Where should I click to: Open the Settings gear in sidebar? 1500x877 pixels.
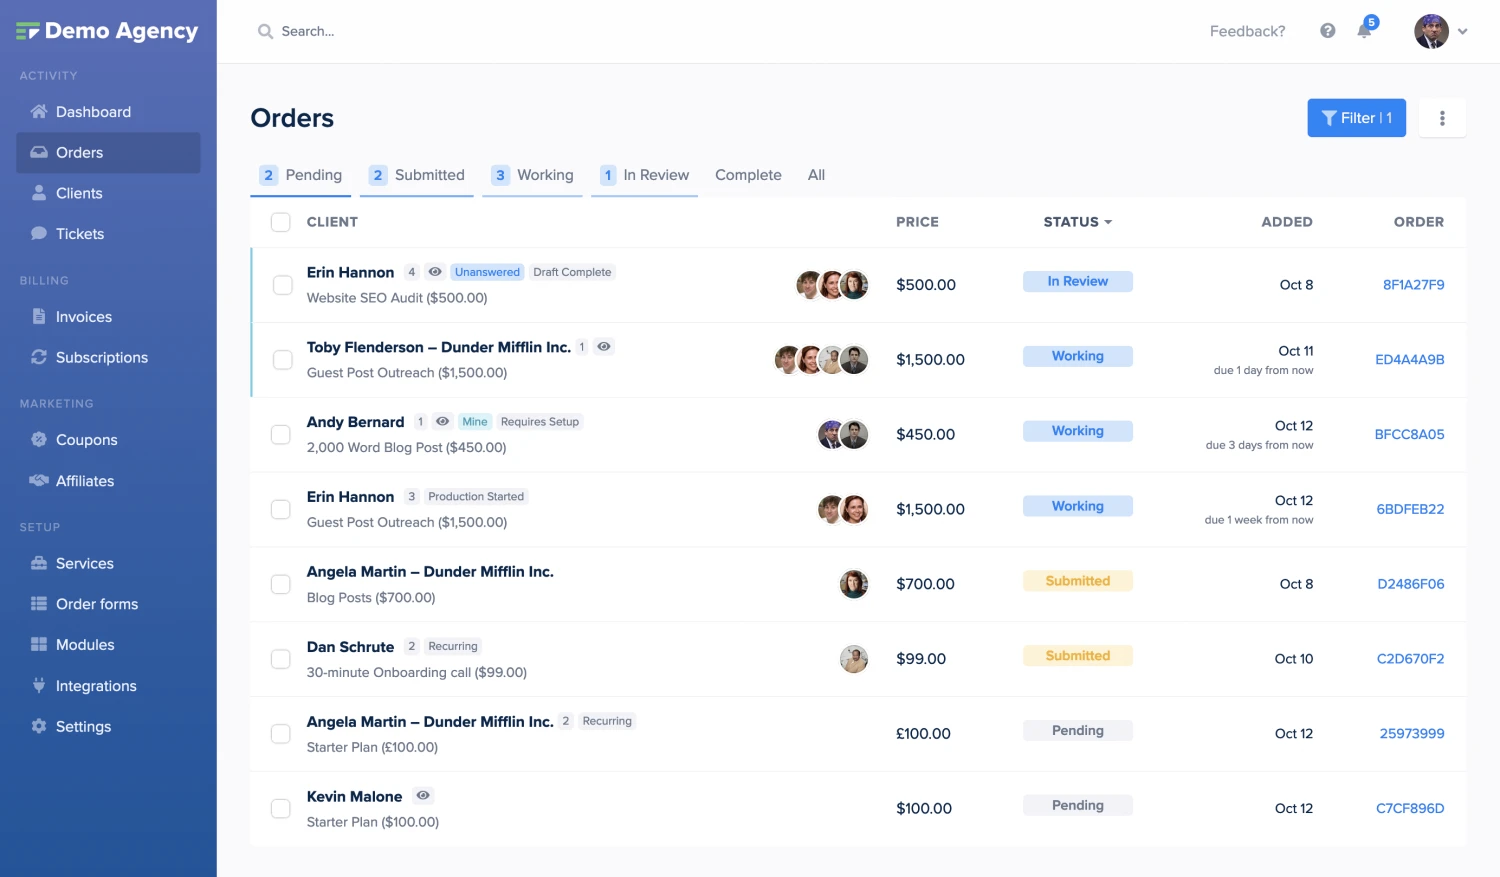[x=83, y=727]
